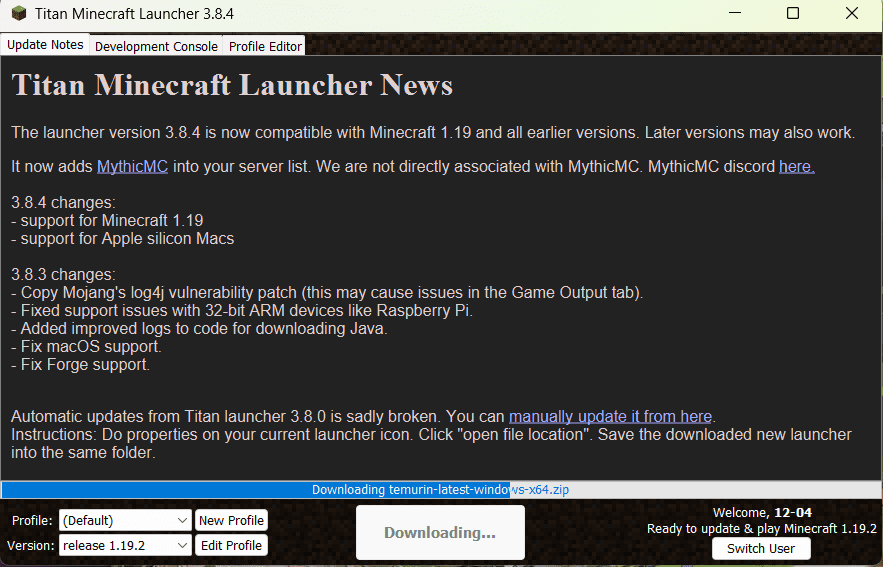This screenshot has width=883, height=567.
Task: Switch to the Update Notes tab
Action: [45, 45]
